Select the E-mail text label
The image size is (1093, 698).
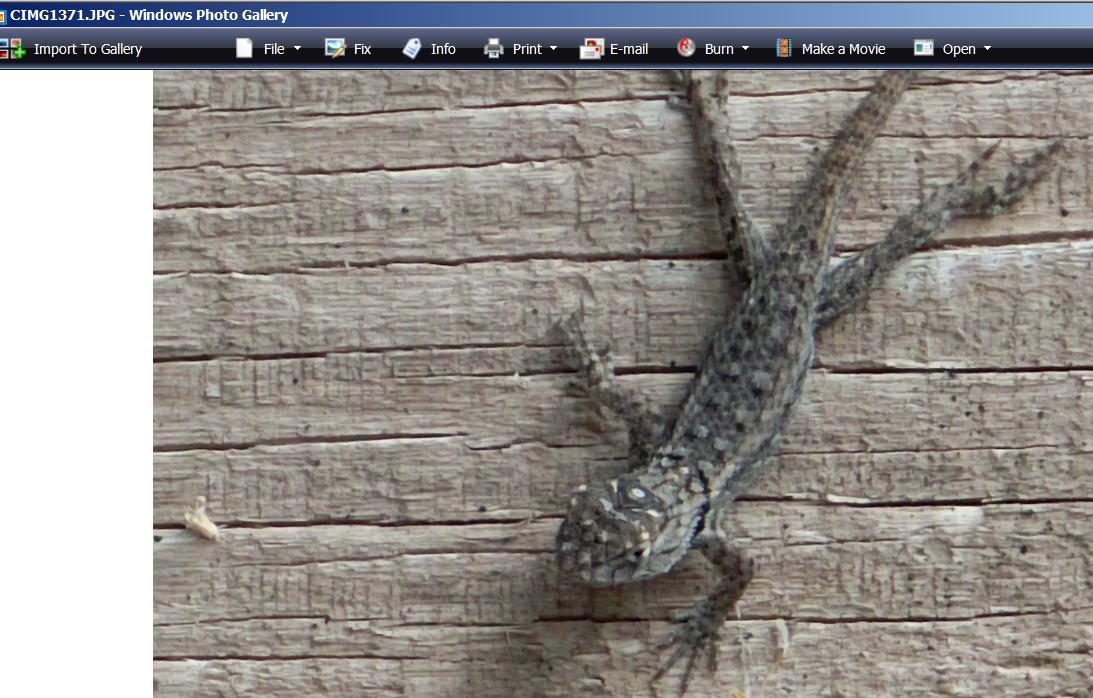pos(629,49)
